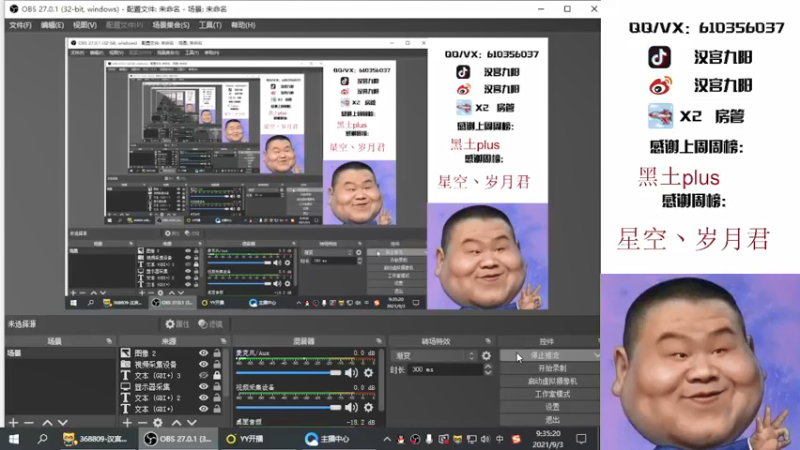The height and width of the screenshot is (450, 800).
Task: Click the 显示器采集 monitor source icon
Action: click(126, 387)
